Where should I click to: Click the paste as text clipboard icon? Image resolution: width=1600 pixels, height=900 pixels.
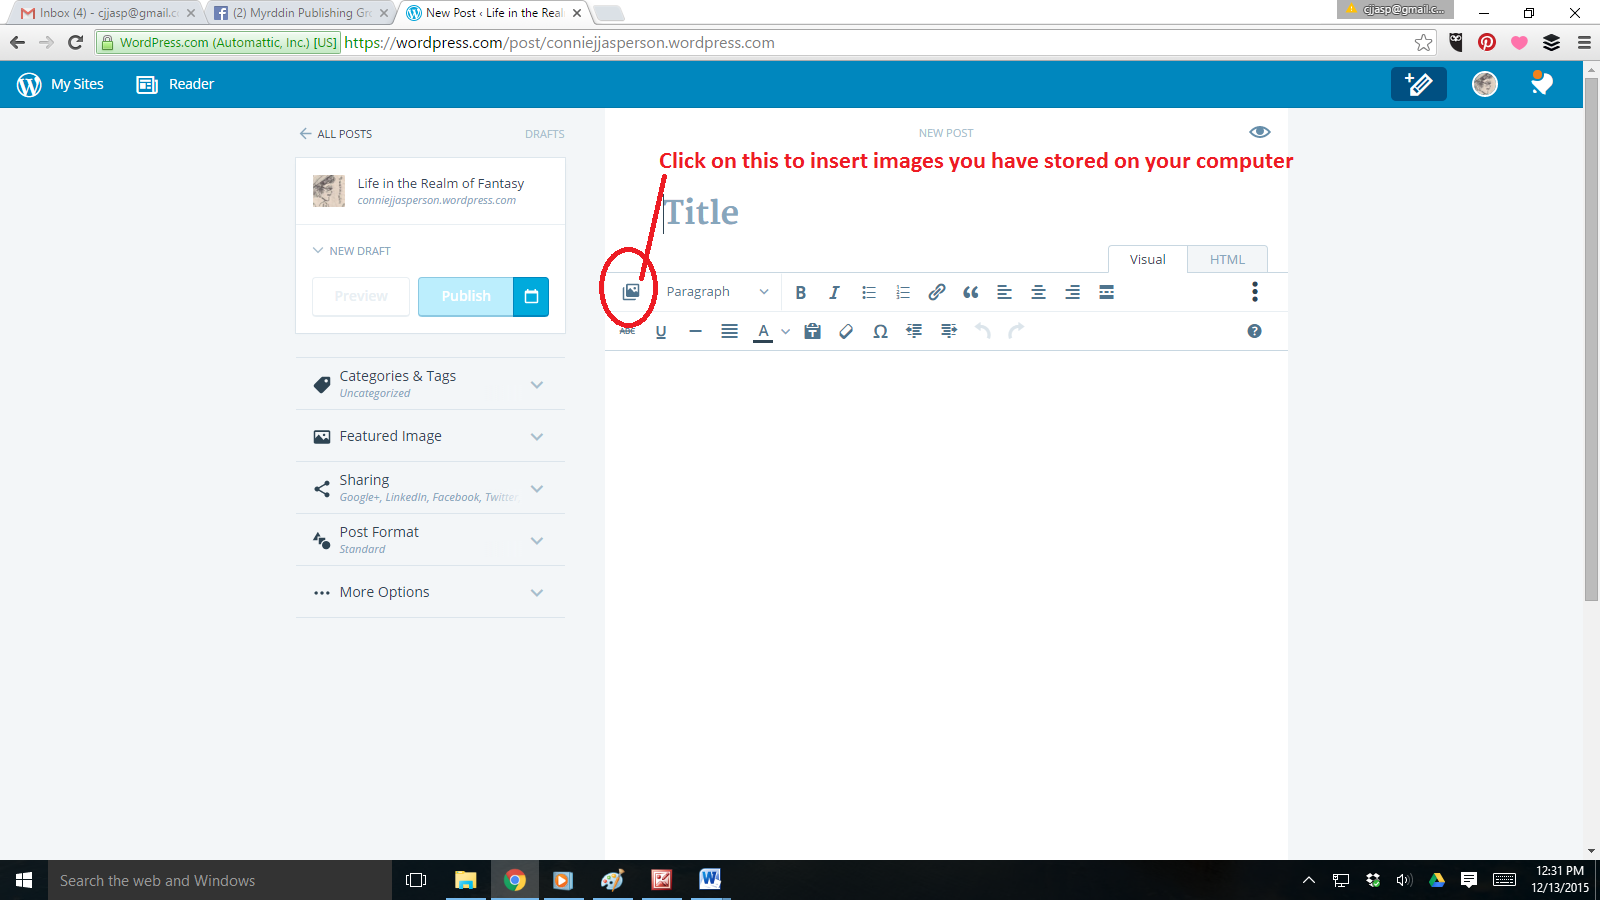pyautogui.click(x=812, y=331)
